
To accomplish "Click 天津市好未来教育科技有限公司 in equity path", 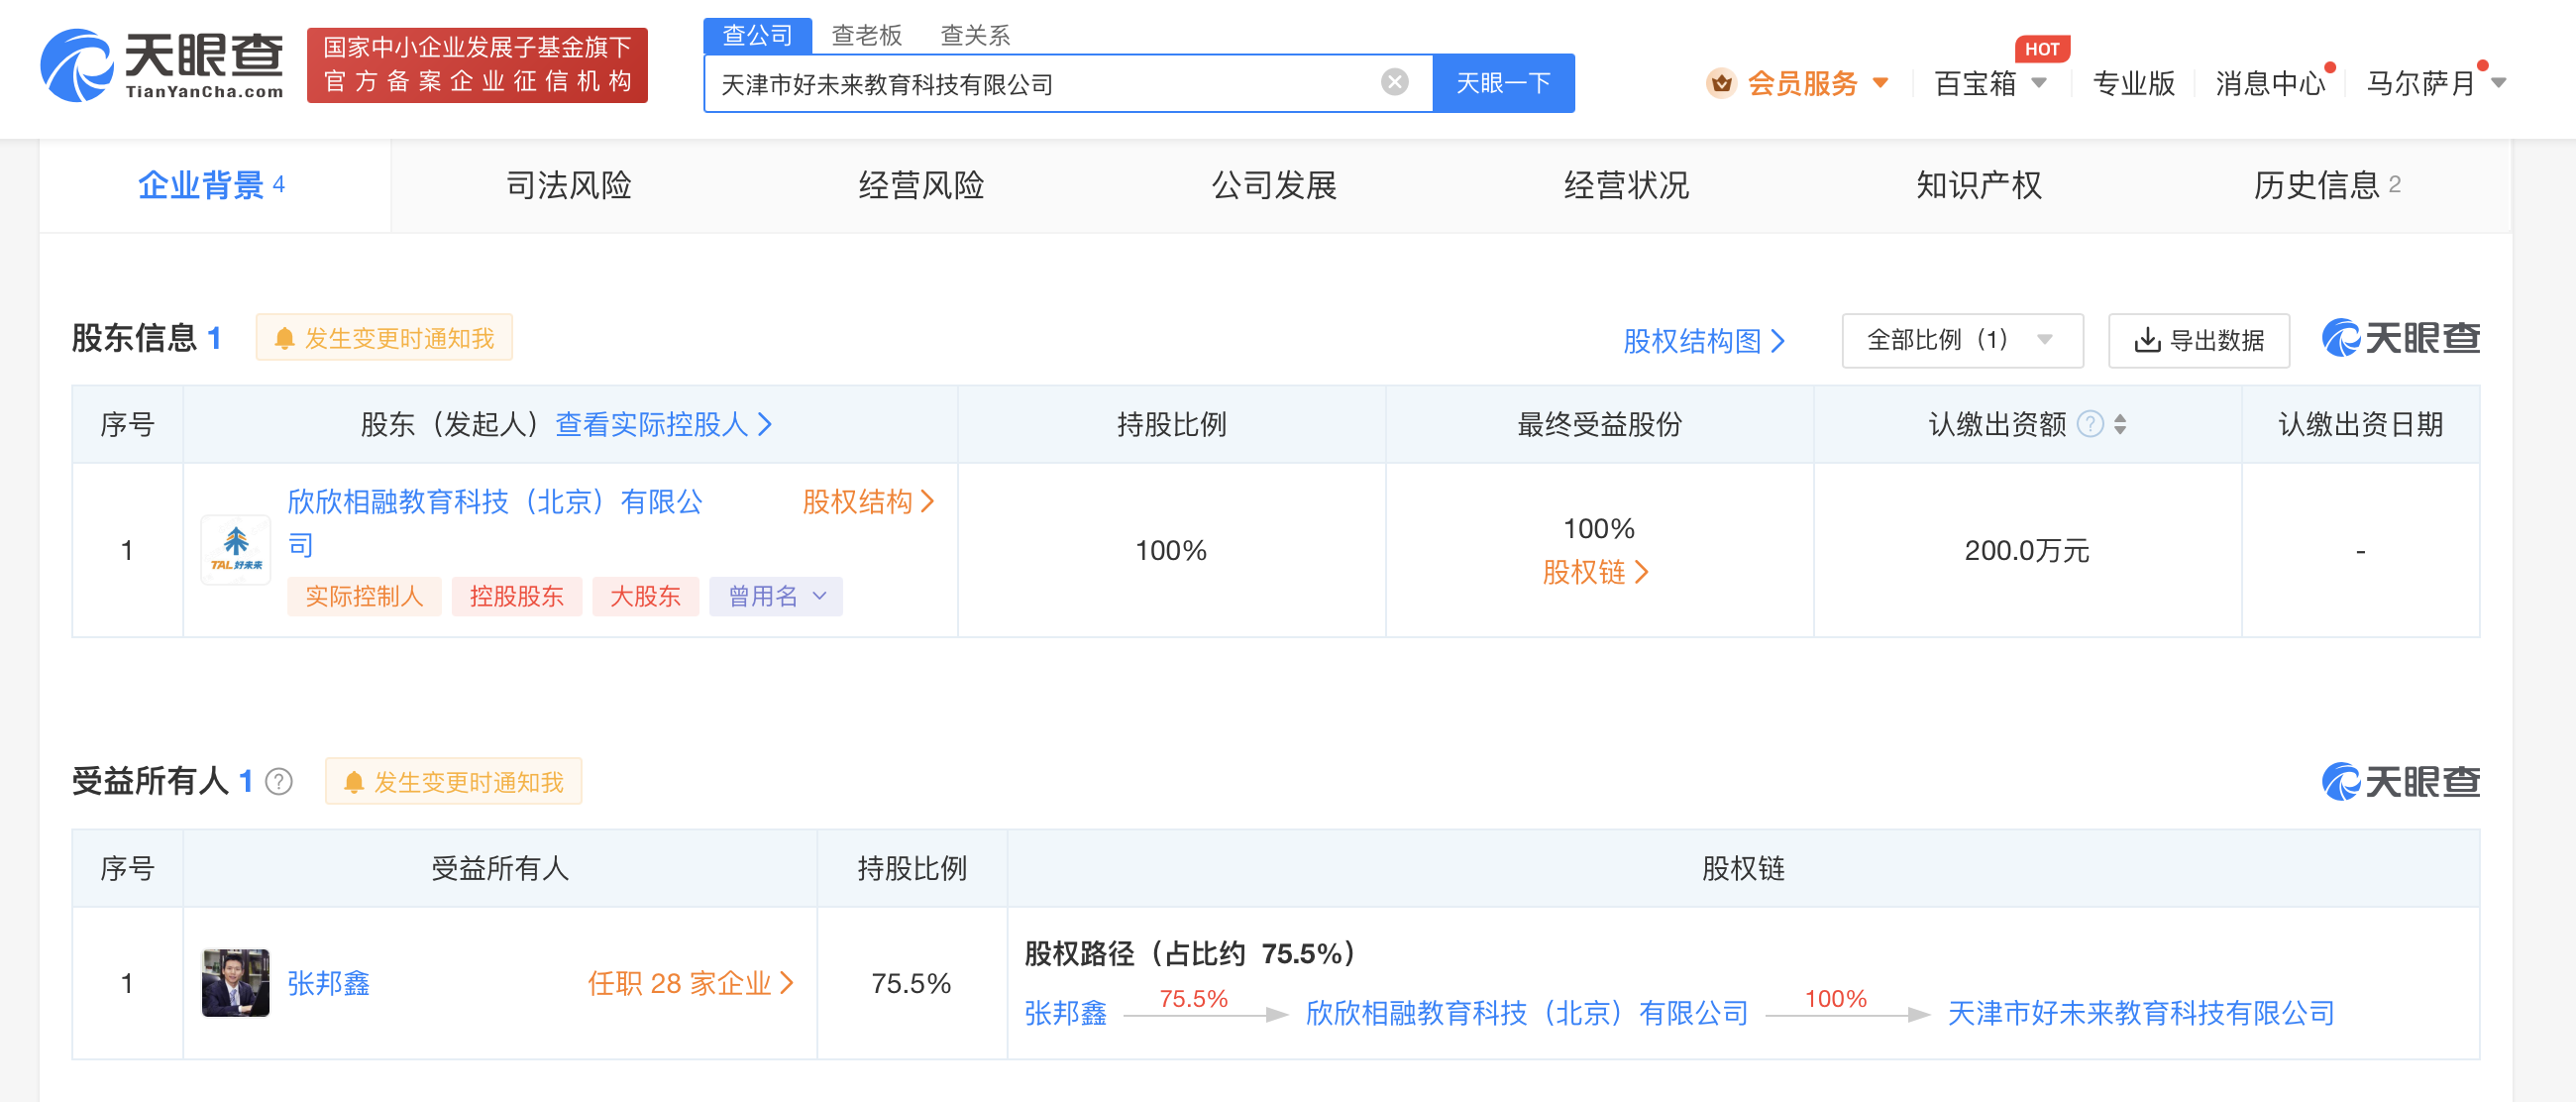I will point(2140,1013).
